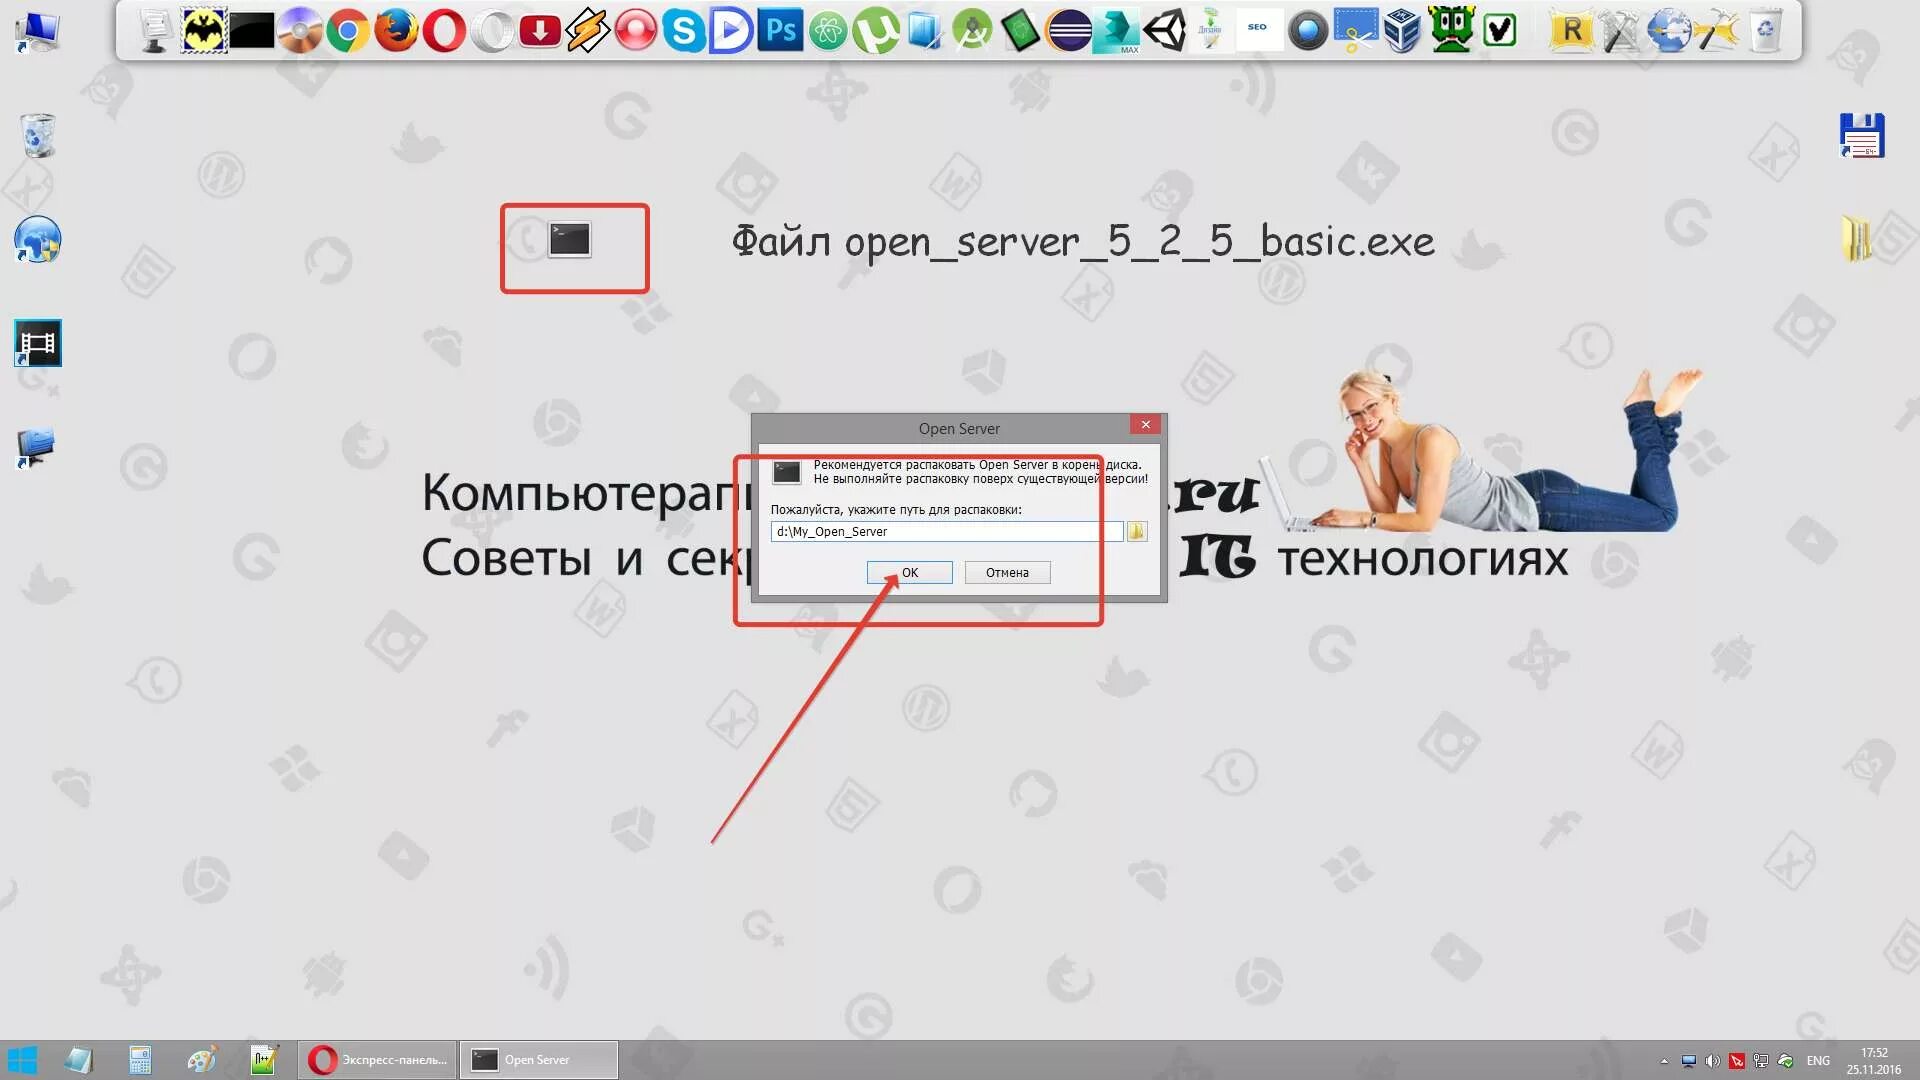Click the unpack path text field
The height and width of the screenshot is (1080, 1920).
click(946, 531)
